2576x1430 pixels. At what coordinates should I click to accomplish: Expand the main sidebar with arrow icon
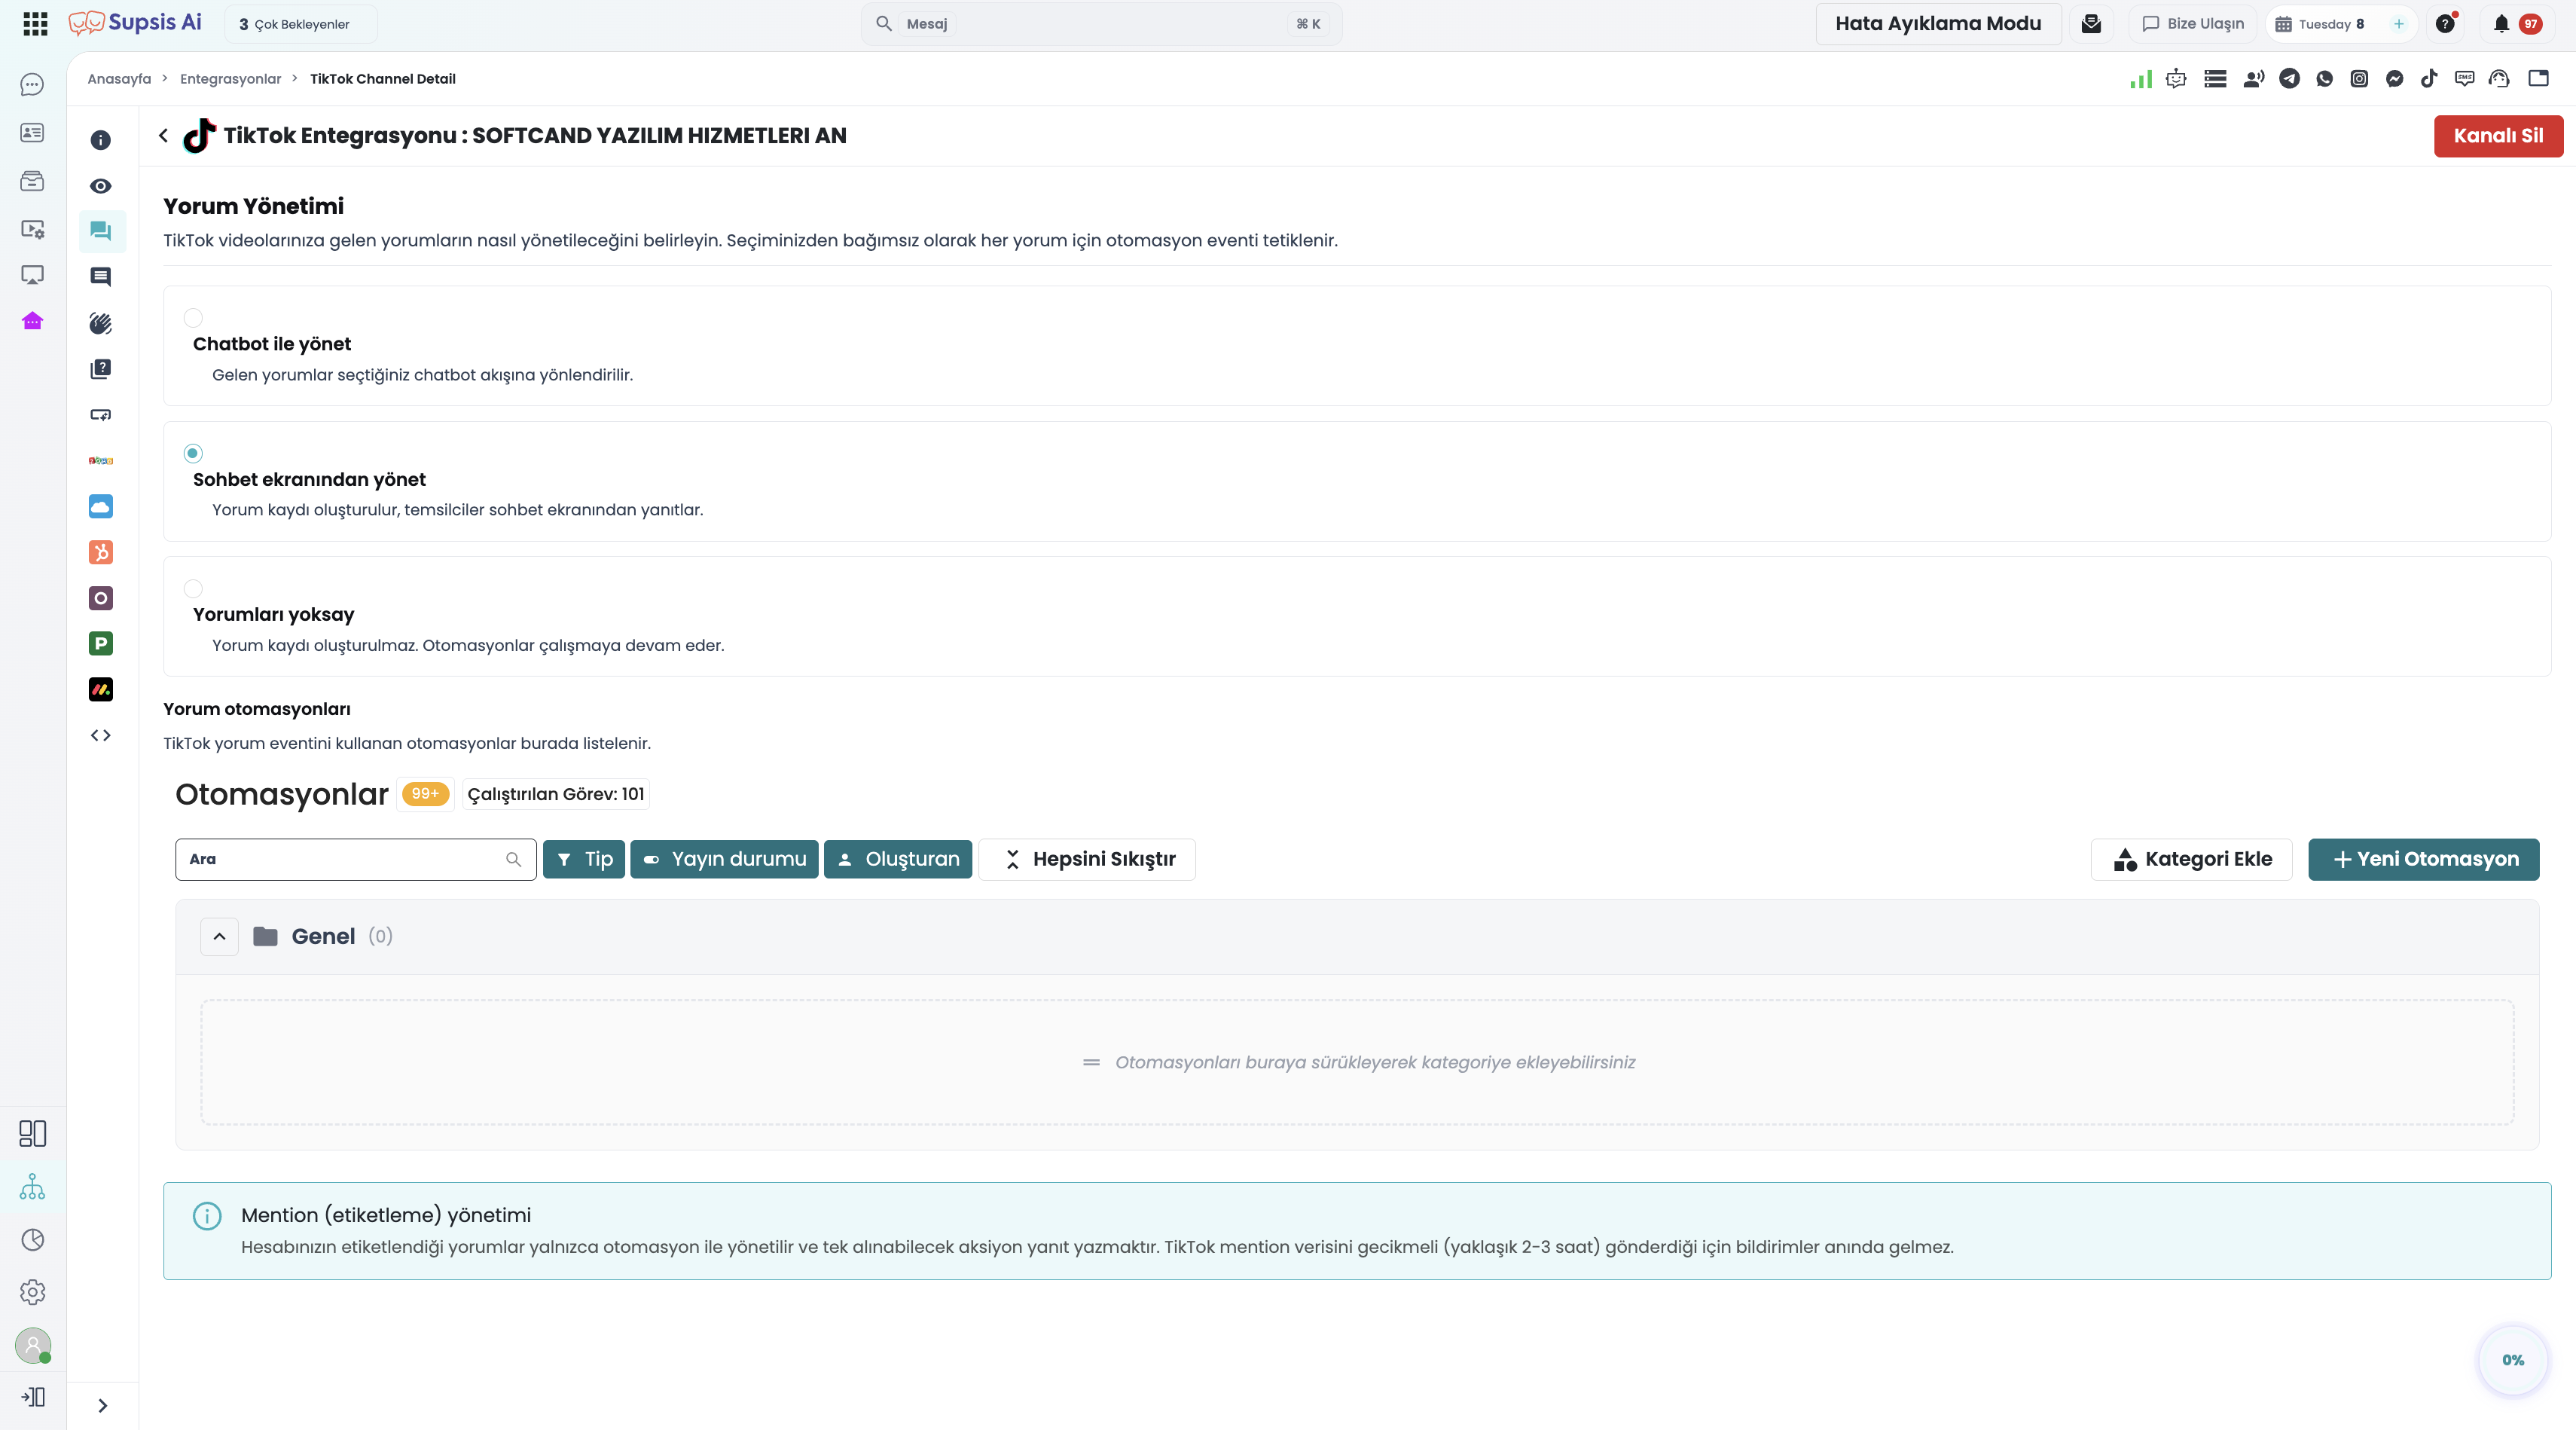coord(32,1397)
